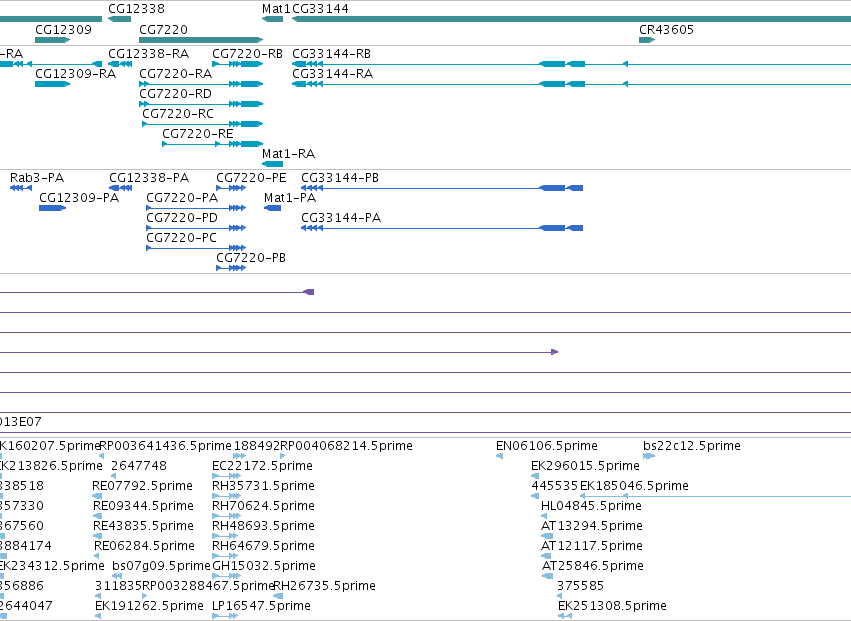The height and width of the screenshot is (621, 851).
Task: Select EST RH64679.5prime
Action: [263, 546]
